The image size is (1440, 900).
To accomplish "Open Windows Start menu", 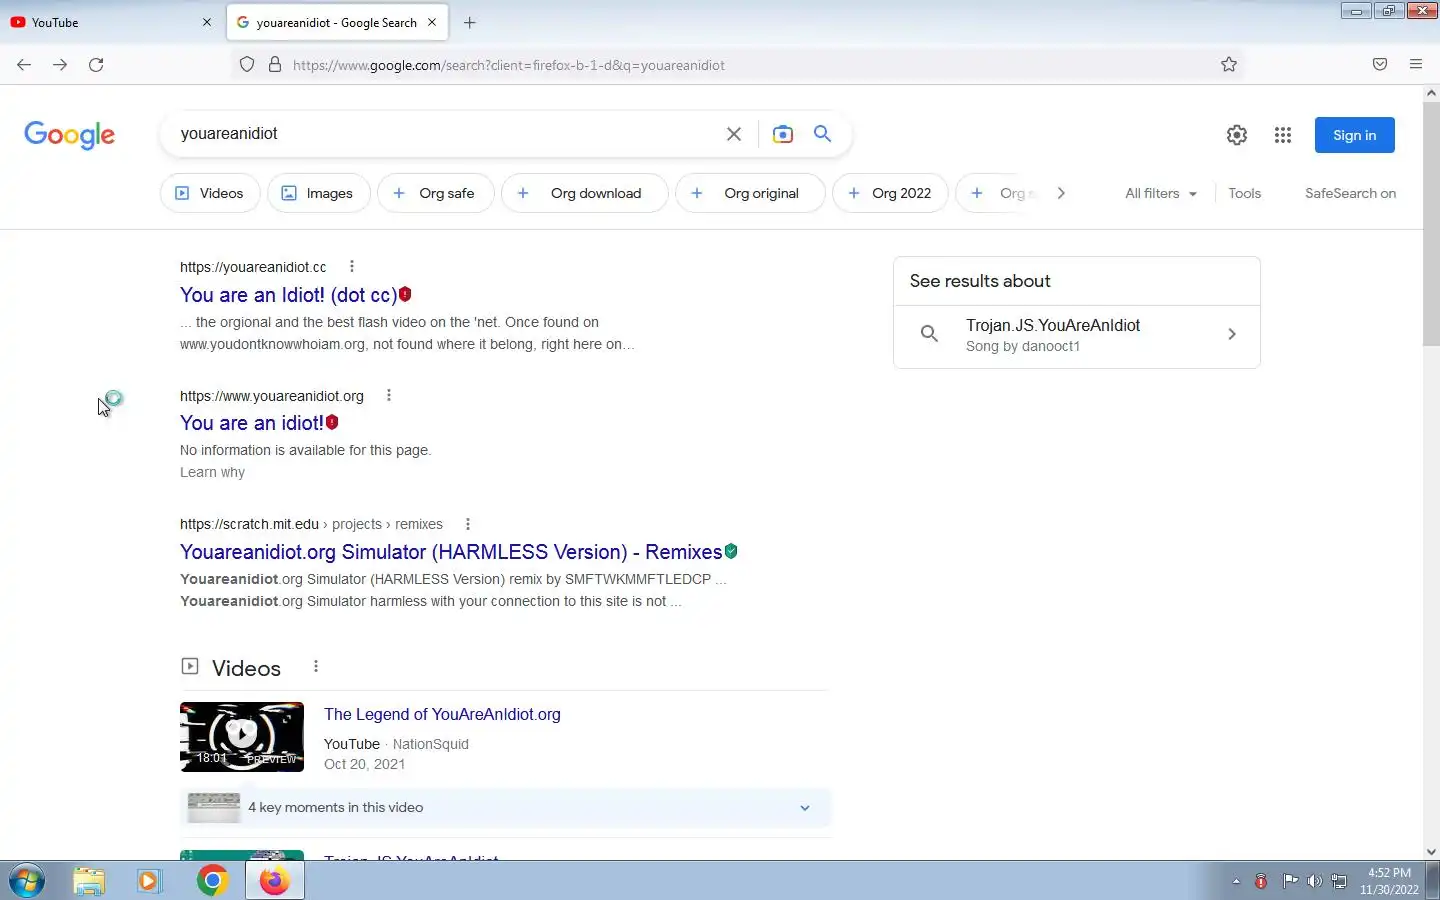I will (x=27, y=881).
